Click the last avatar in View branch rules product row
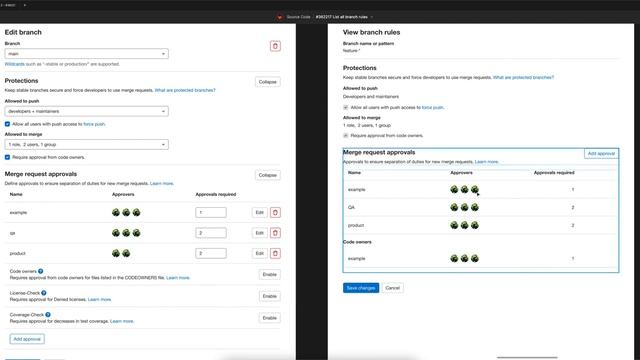Image resolution: width=640 pixels, height=360 pixels. pos(474,225)
